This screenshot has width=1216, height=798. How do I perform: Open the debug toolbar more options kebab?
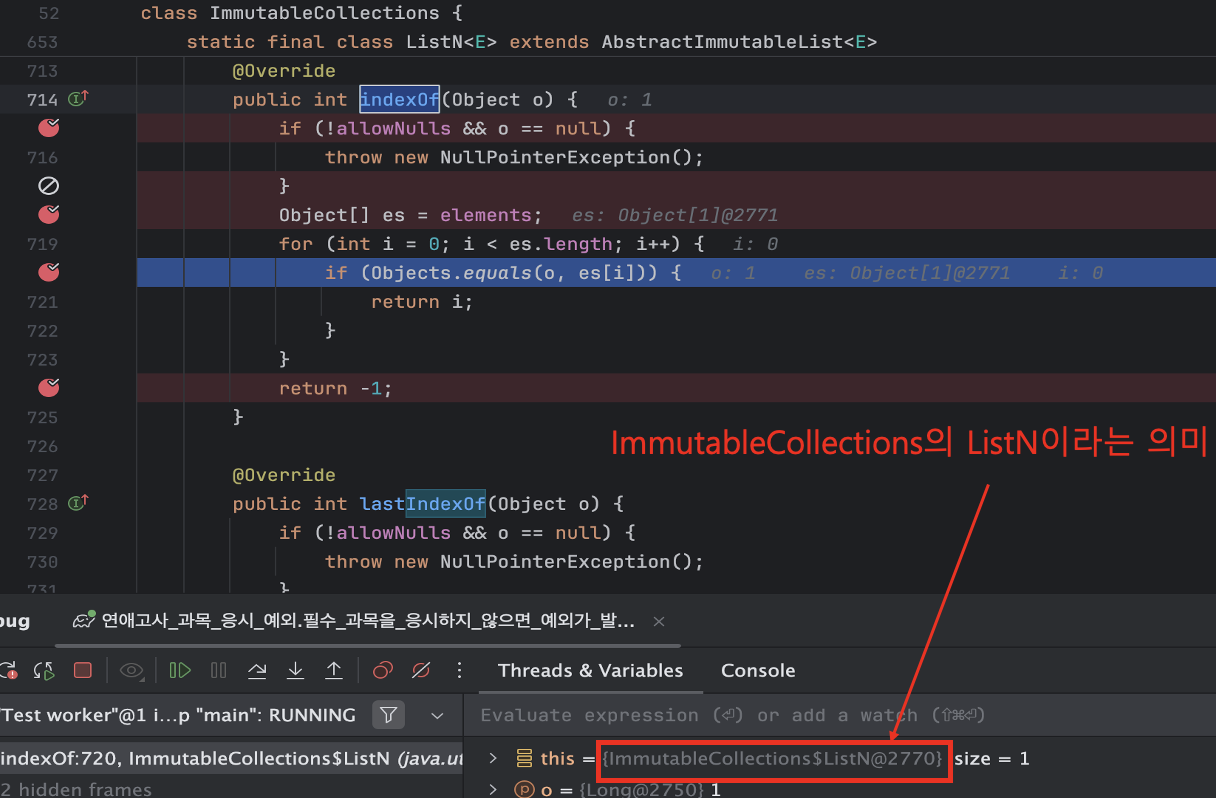click(x=460, y=670)
